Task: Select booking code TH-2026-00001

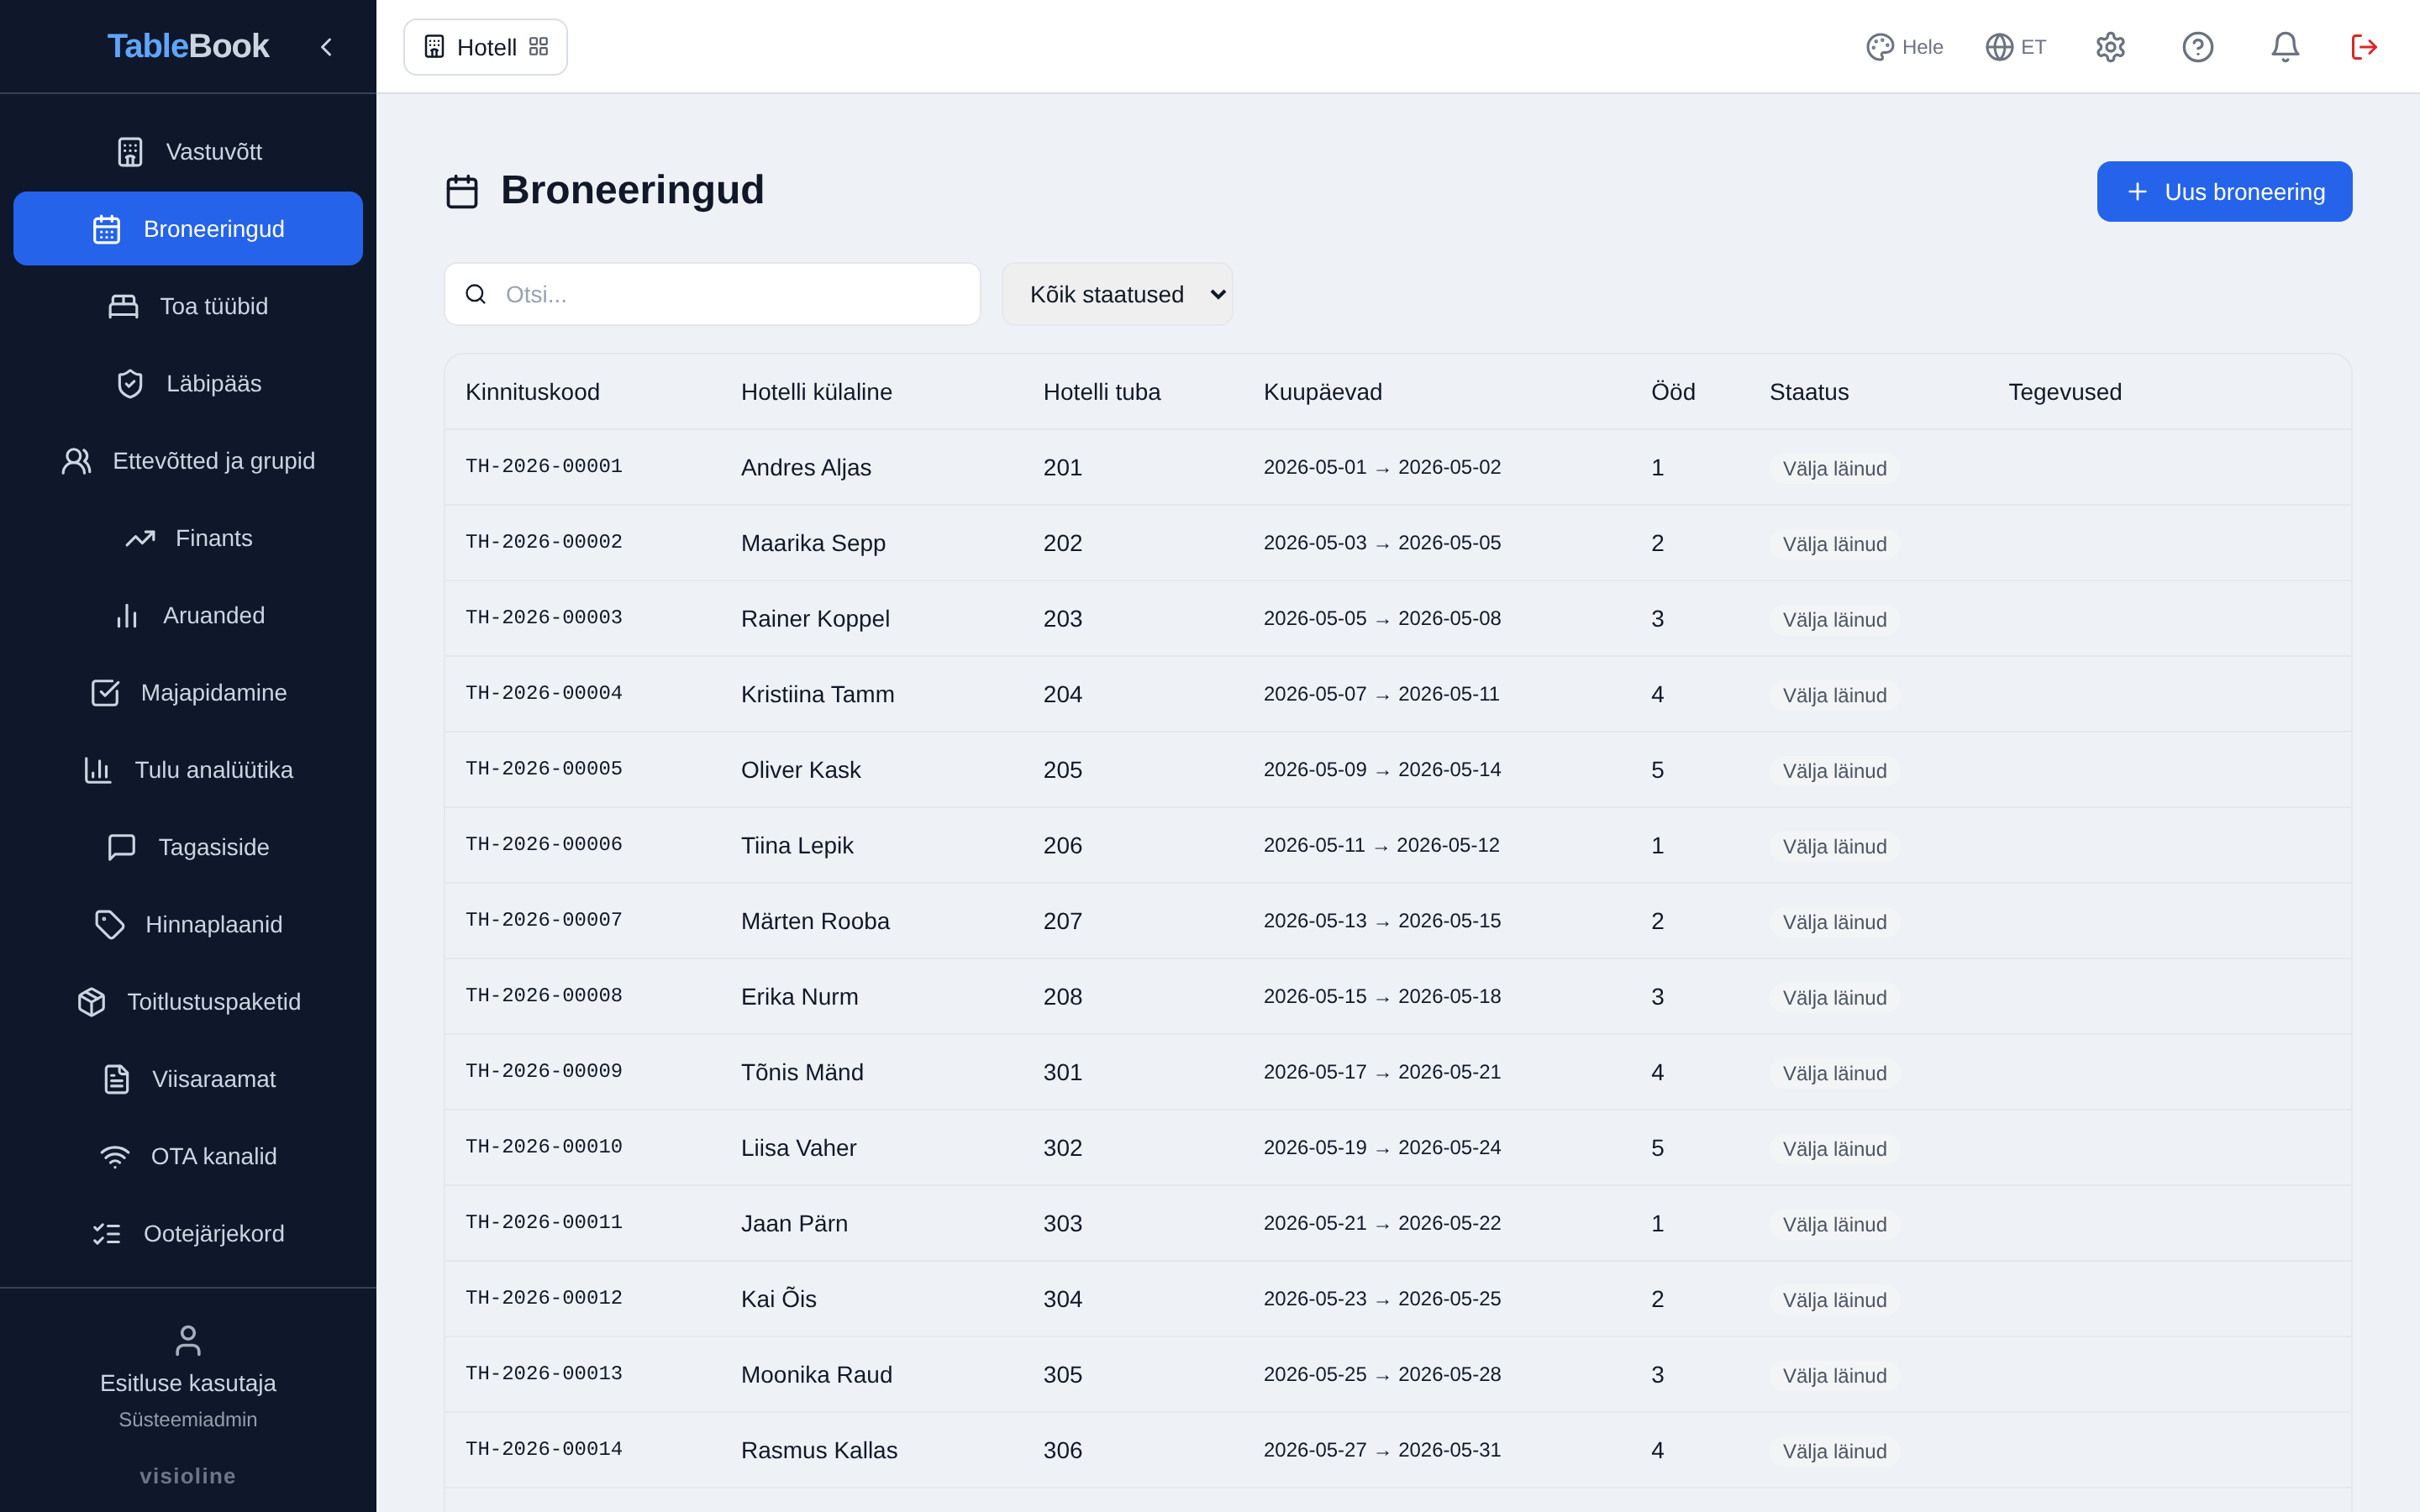Action: click(x=544, y=466)
